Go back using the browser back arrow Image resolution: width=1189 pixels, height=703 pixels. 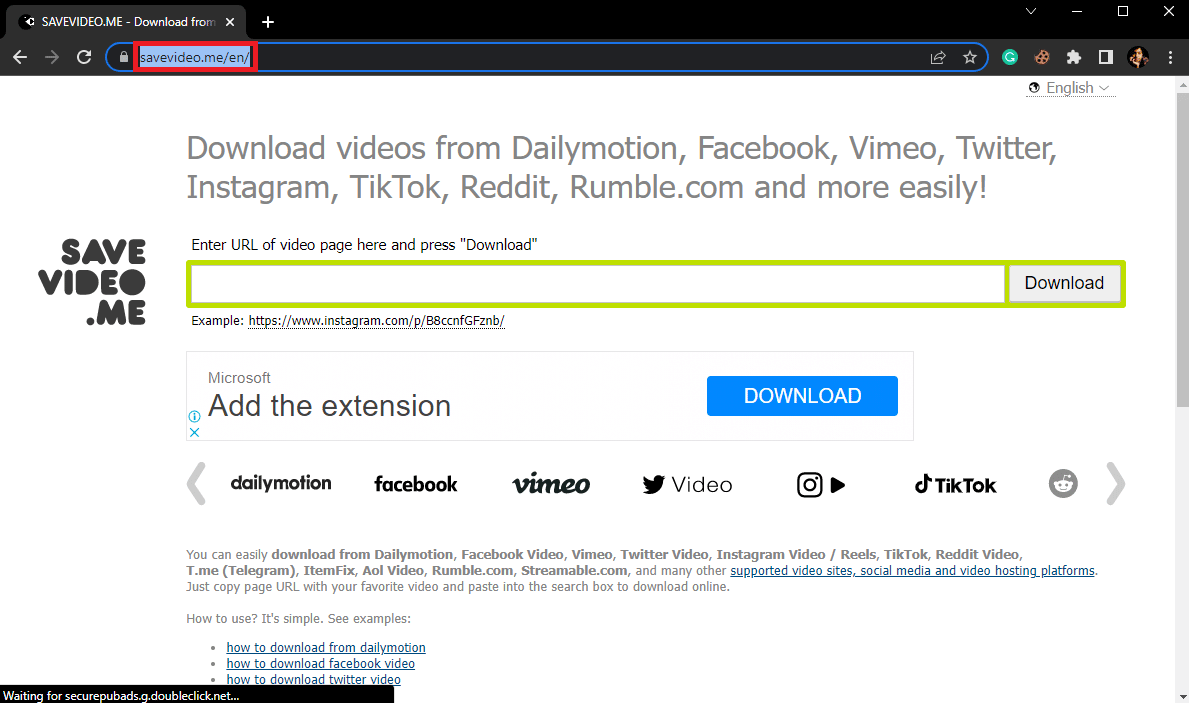(x=20, y=57)
